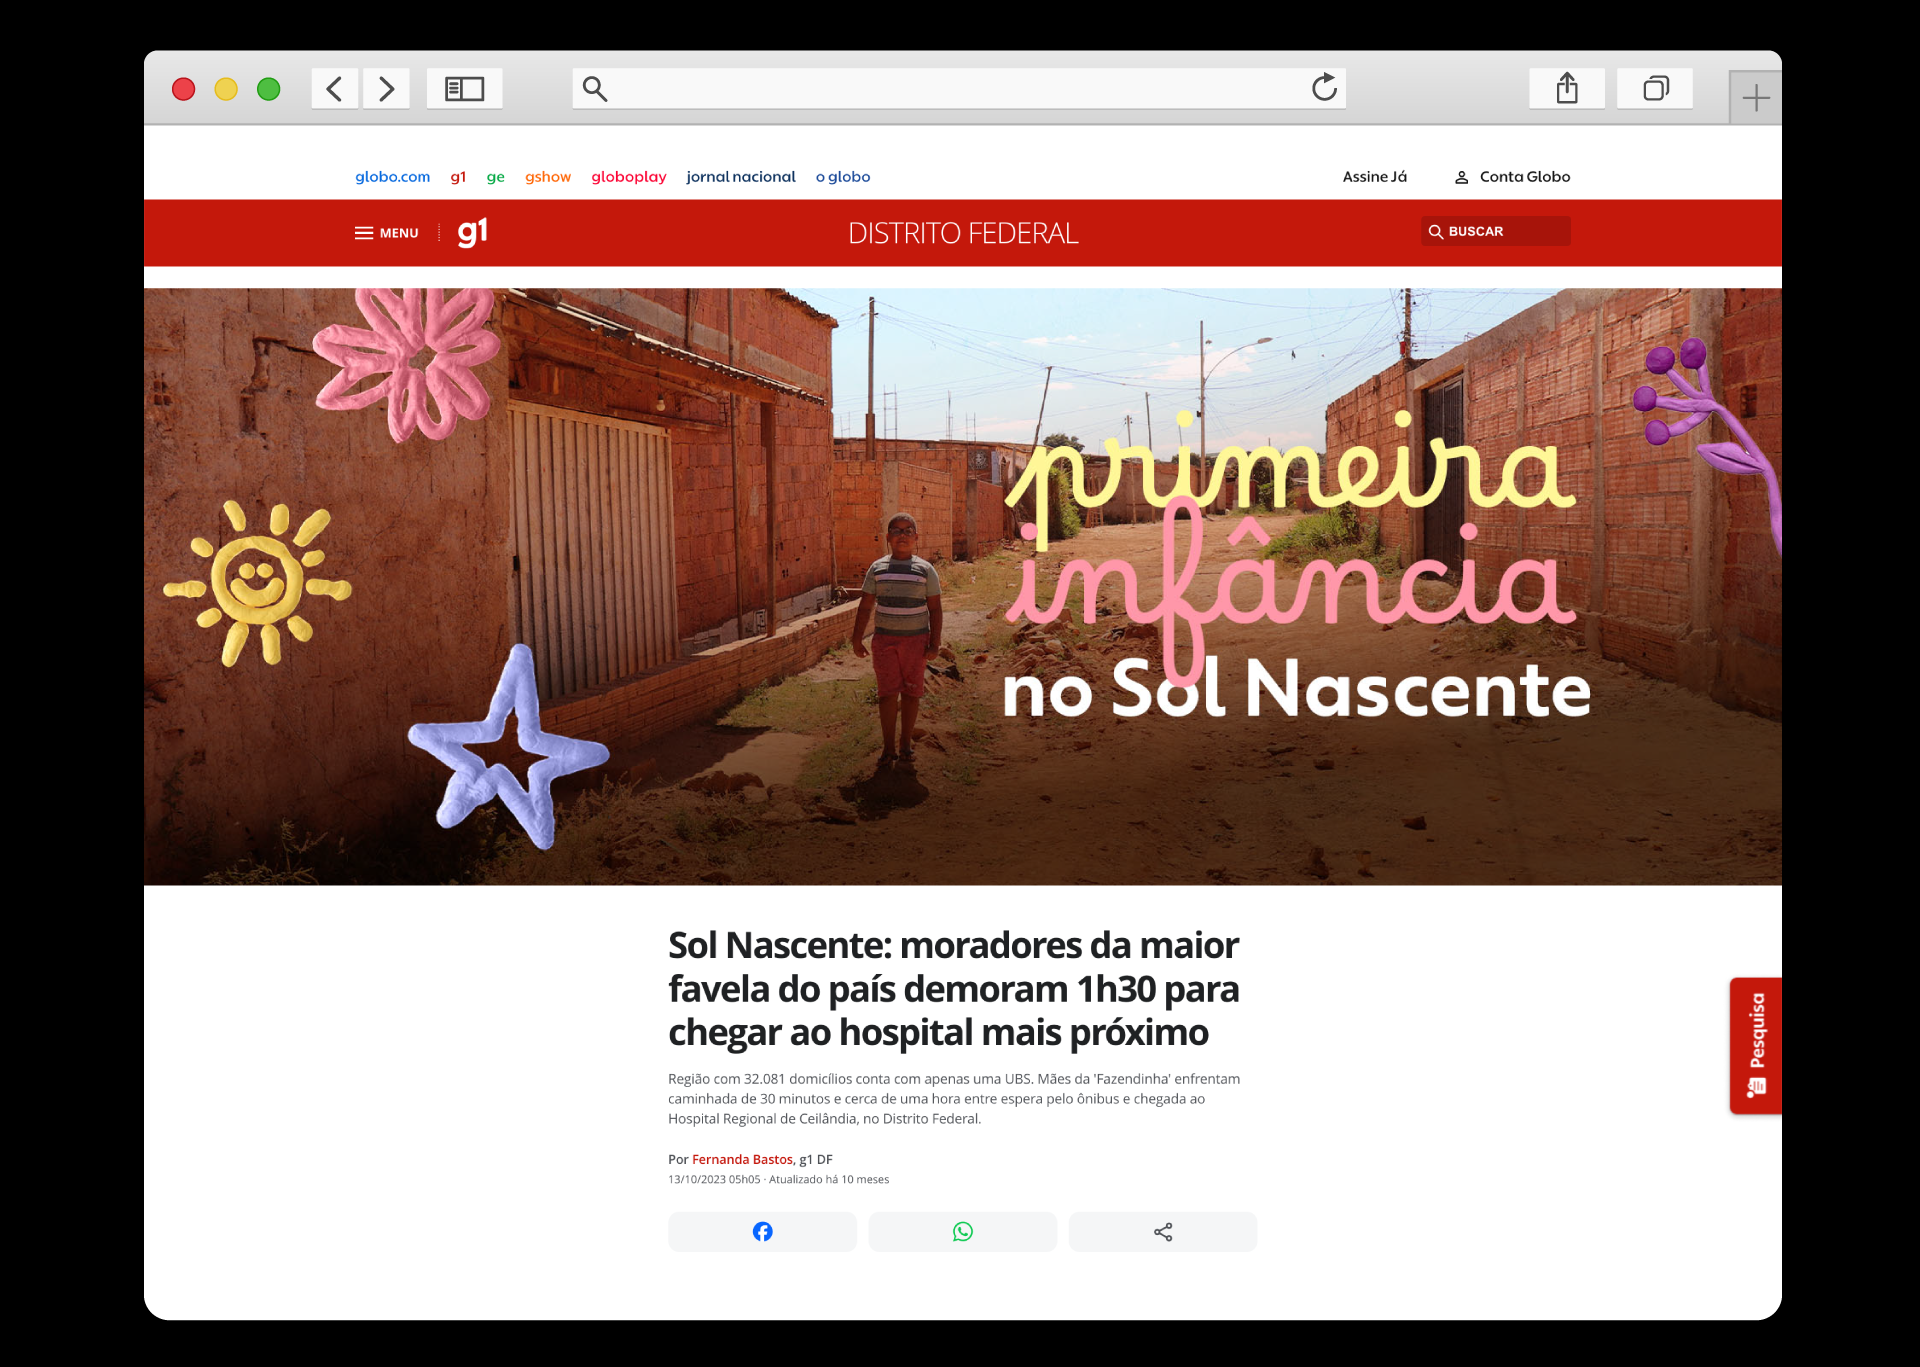Screen dimensions: 1920x1367
Task: Go back with the browser back arrow
Action: (x=335, y=89)
